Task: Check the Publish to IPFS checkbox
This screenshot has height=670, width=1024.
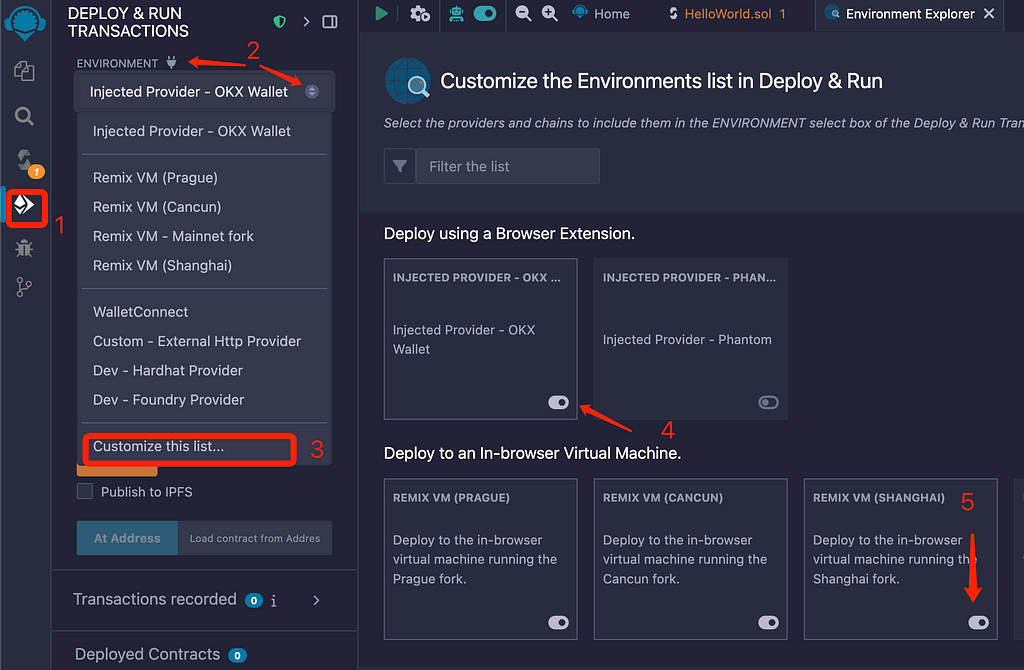Action: pos(85,491)
